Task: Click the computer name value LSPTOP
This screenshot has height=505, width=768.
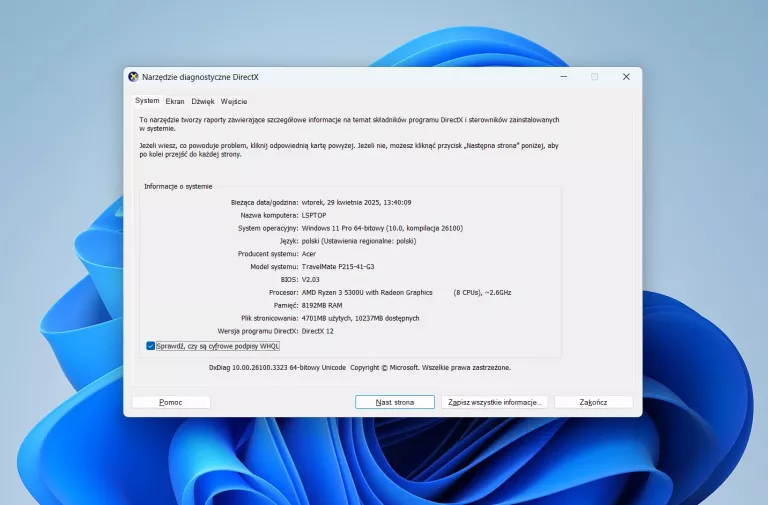Action: [x=314, y=215]
